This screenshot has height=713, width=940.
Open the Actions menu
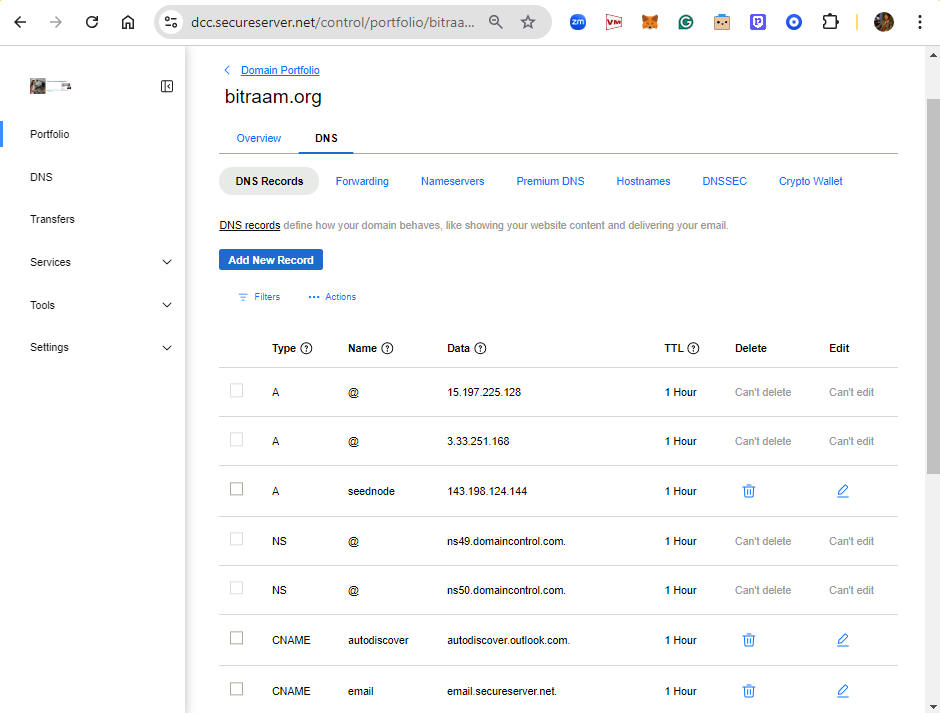tap(332, 297)
